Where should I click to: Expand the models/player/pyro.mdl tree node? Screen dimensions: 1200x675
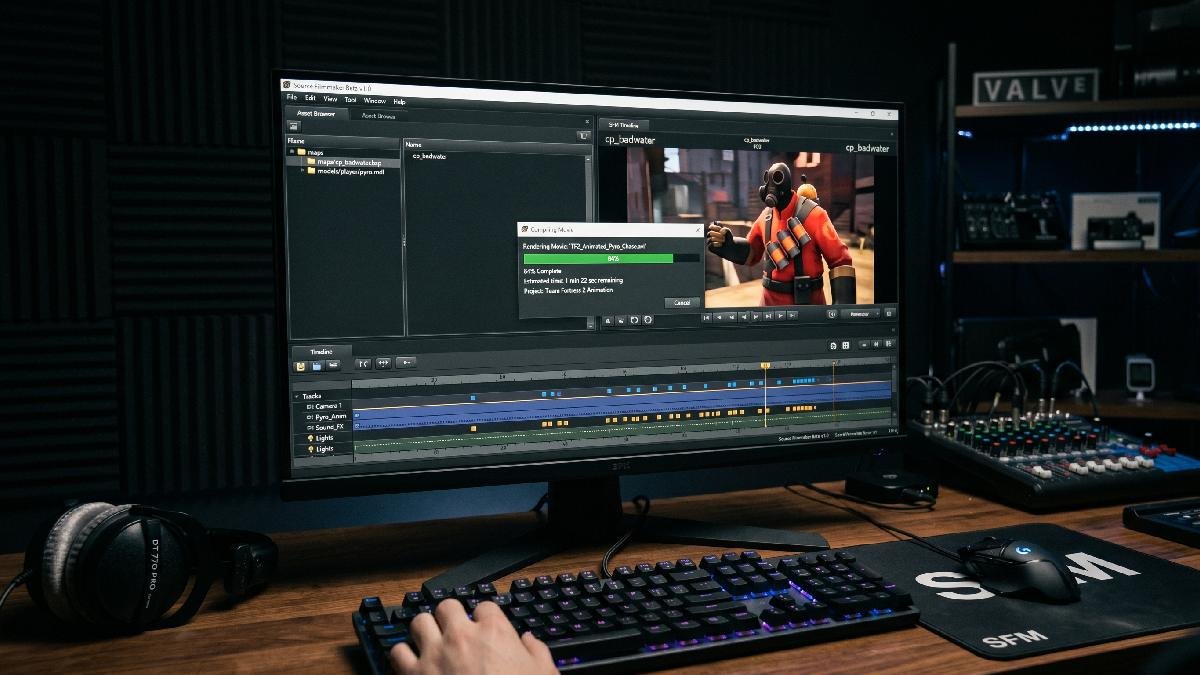pos(303,171)
